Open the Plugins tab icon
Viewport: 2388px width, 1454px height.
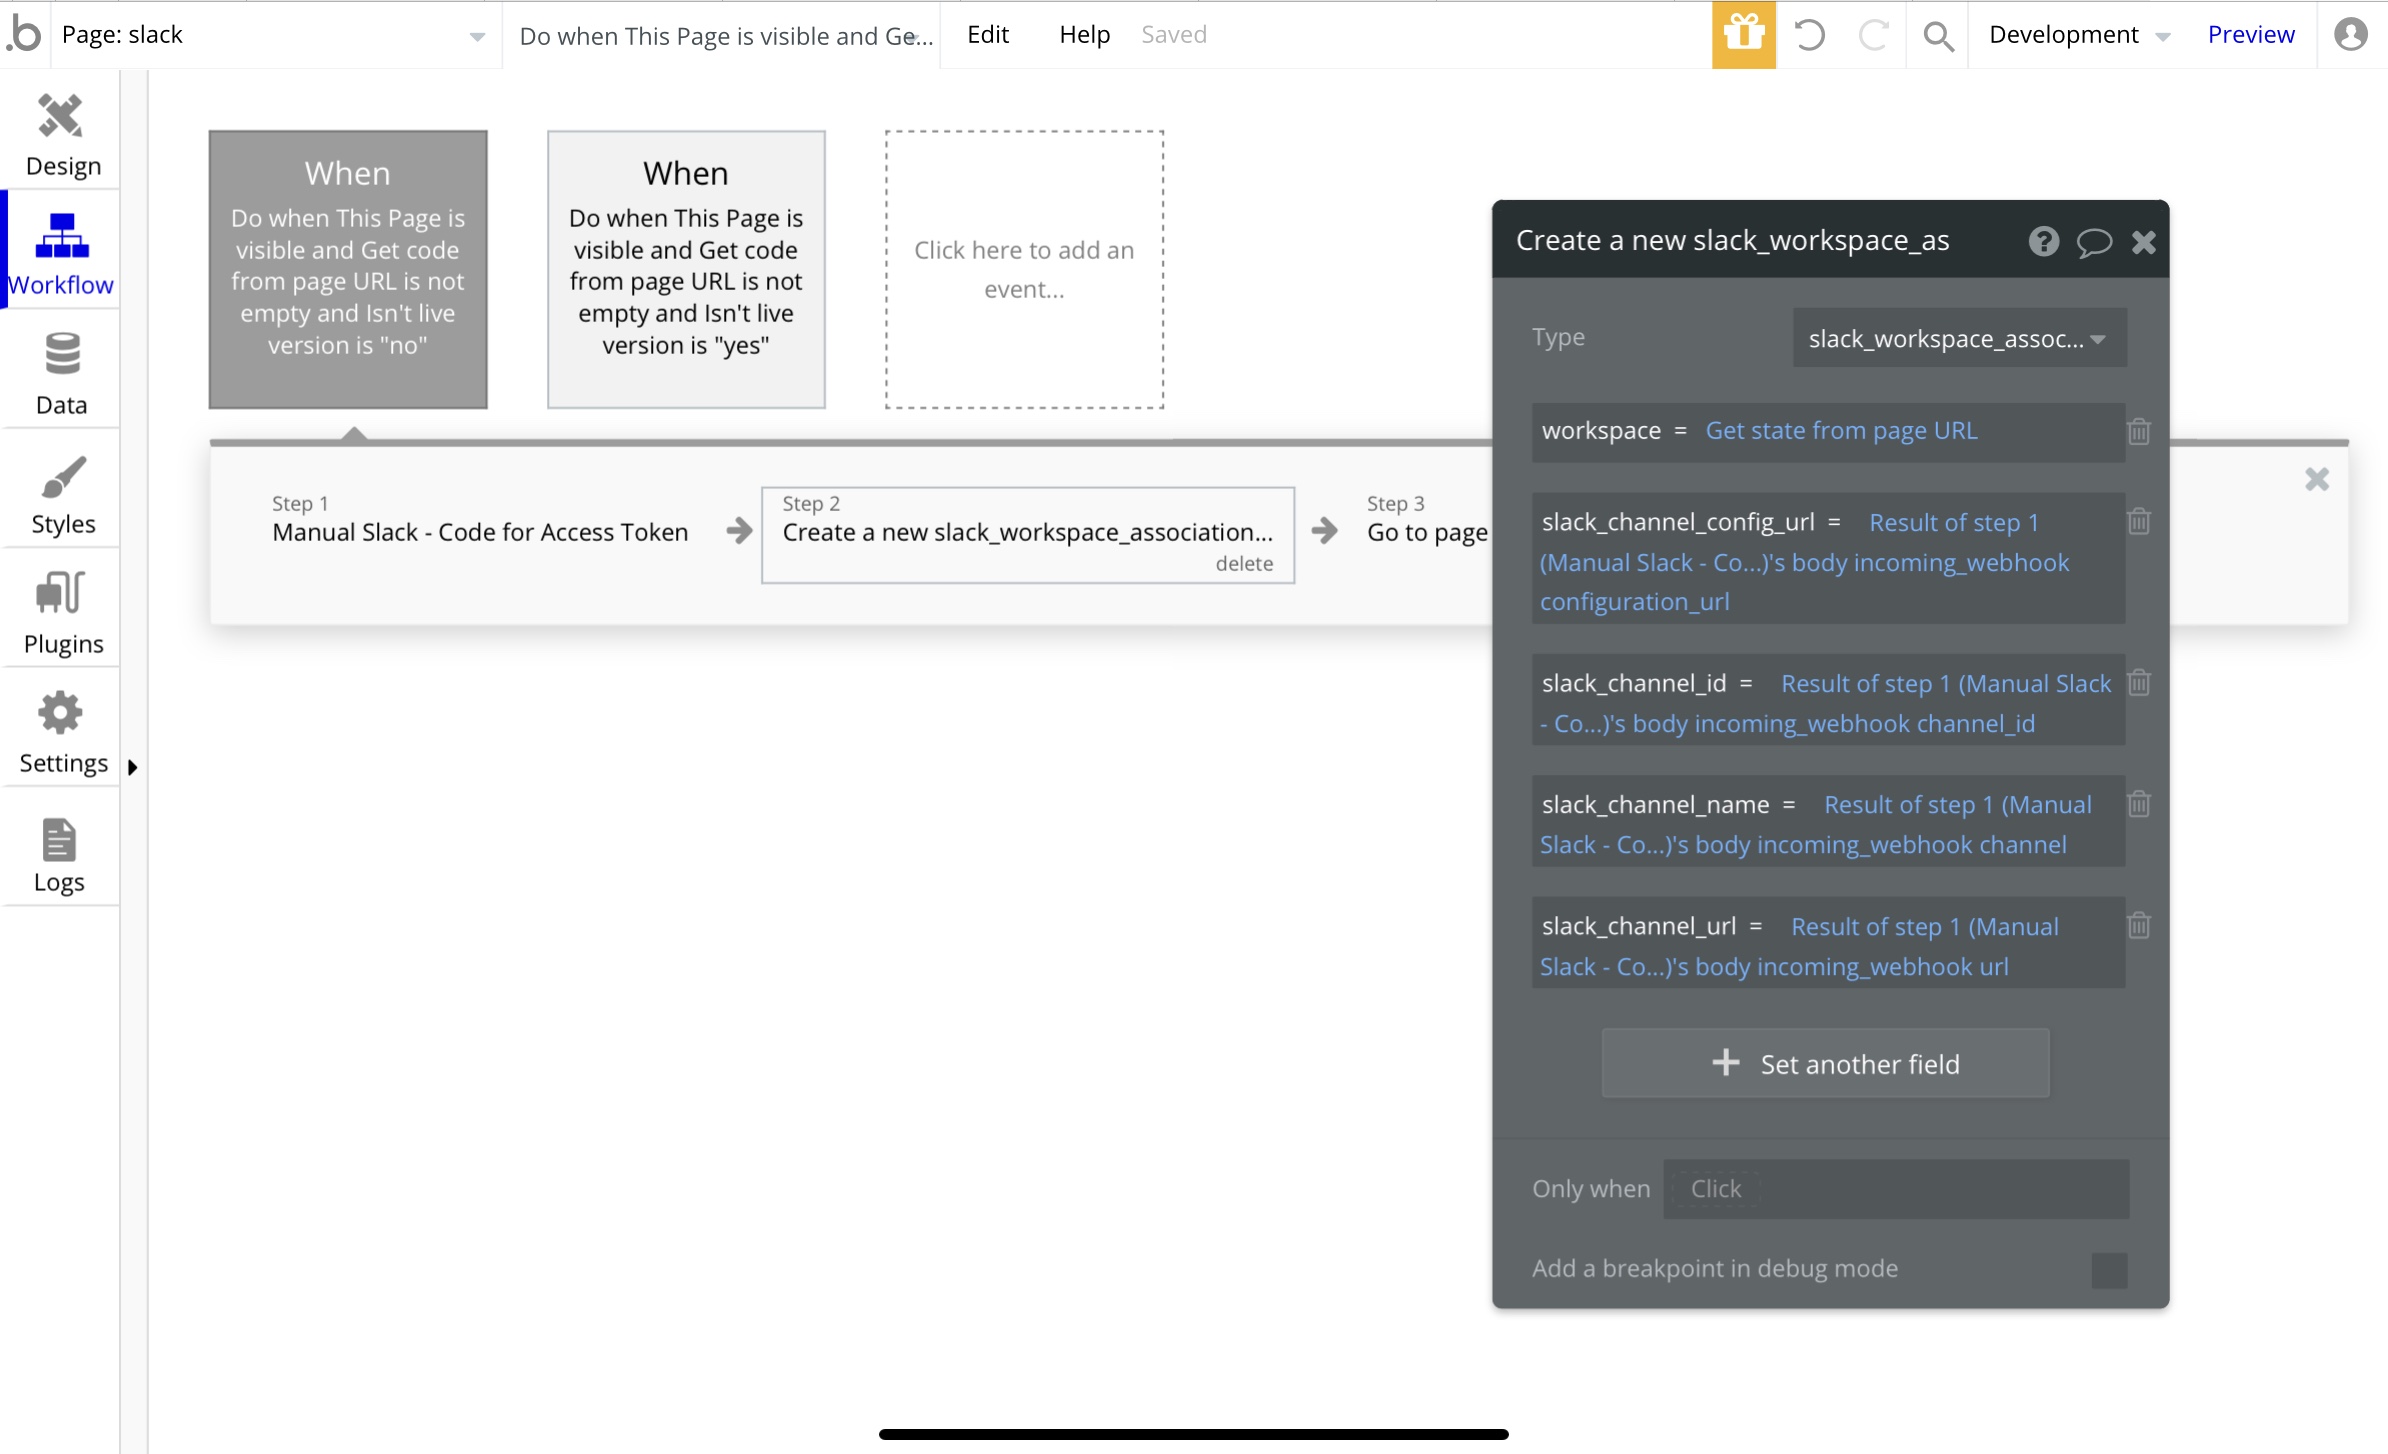[61, 593]
